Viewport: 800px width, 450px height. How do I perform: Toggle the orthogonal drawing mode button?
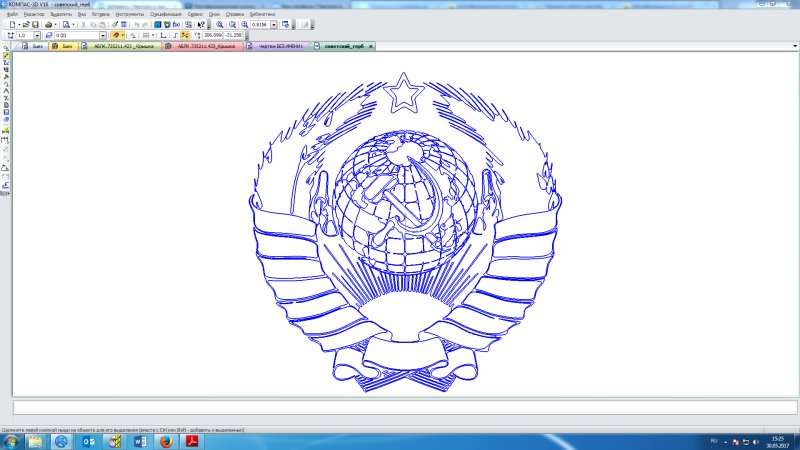(x=163, y=36)
